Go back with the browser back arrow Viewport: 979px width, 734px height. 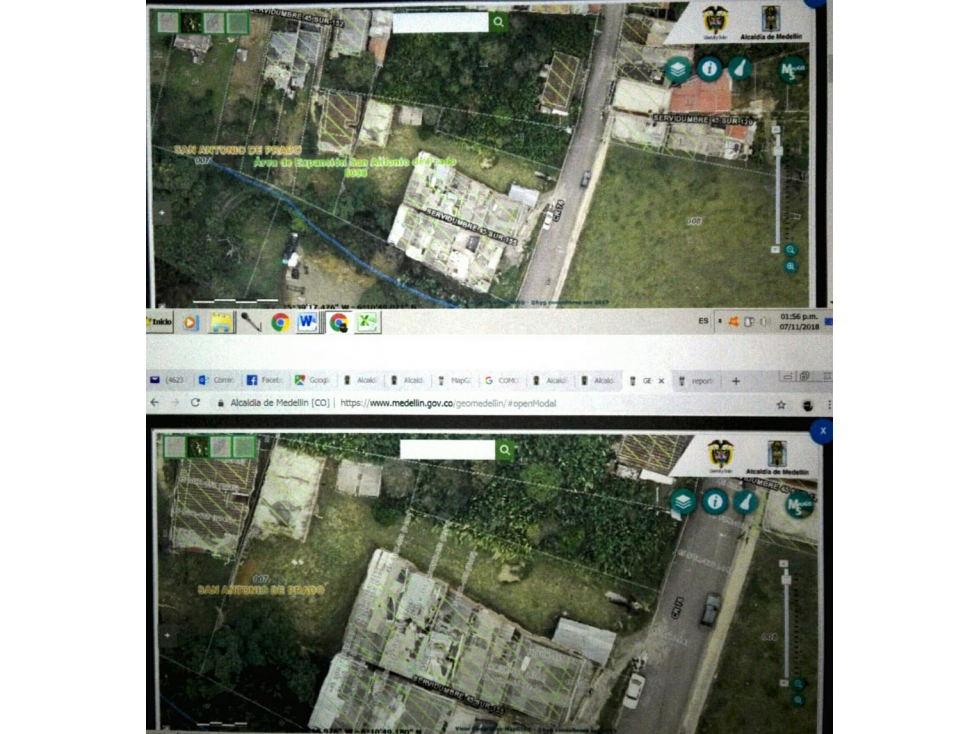pos(155,403)
